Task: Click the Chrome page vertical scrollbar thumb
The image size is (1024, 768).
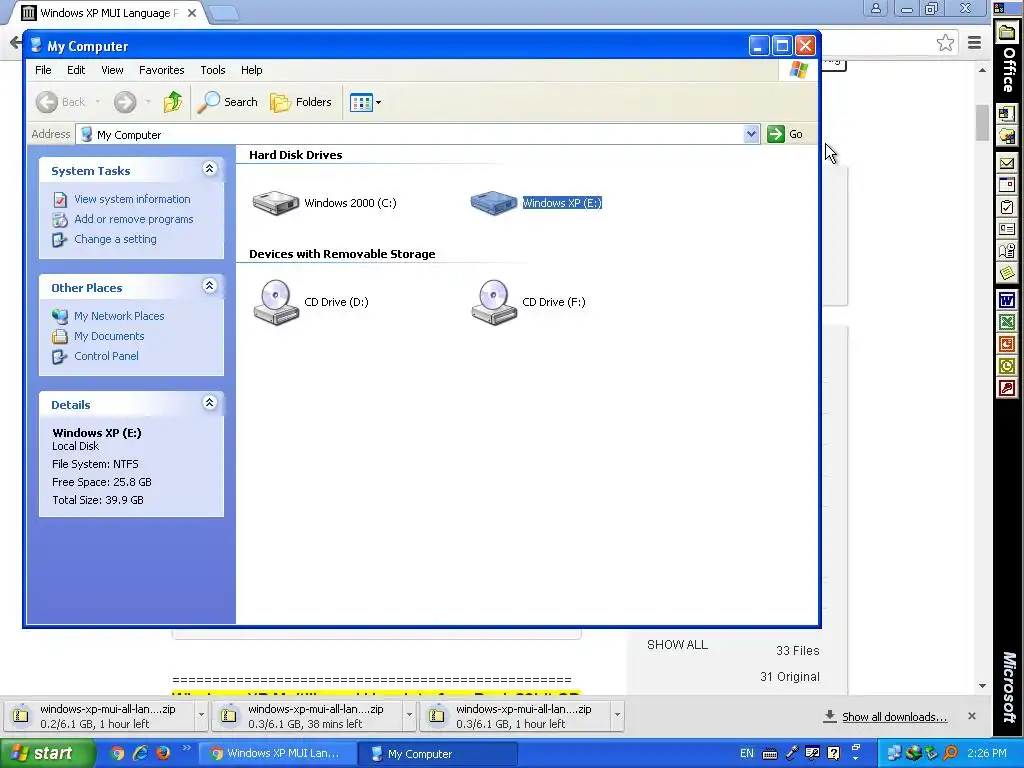Action: (x=982, y=122)
